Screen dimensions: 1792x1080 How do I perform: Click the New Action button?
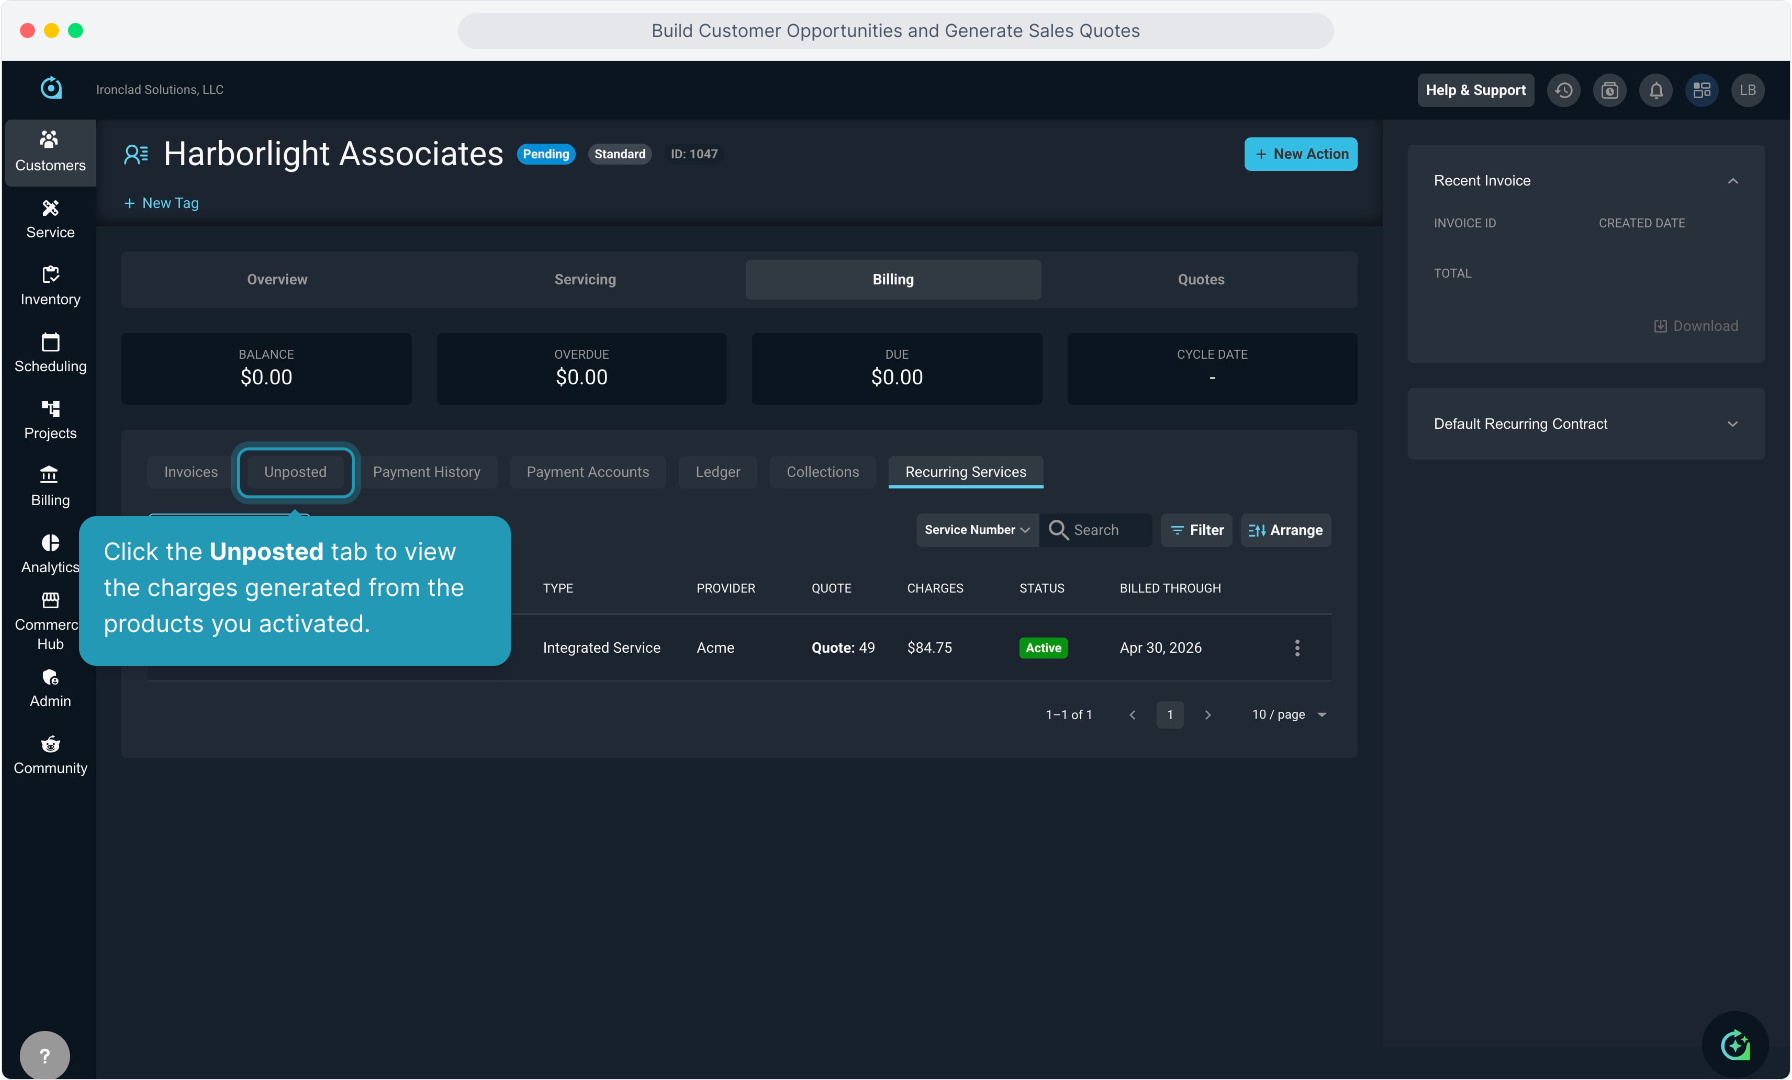pos(1300,154)
